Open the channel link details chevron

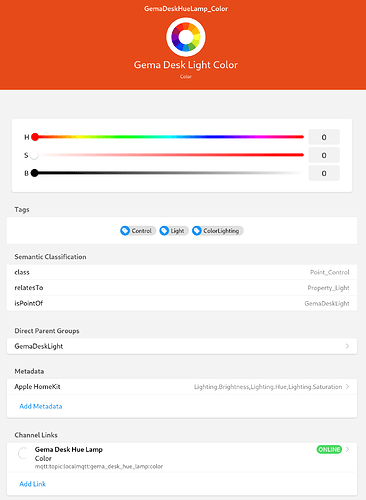point(347,449)
